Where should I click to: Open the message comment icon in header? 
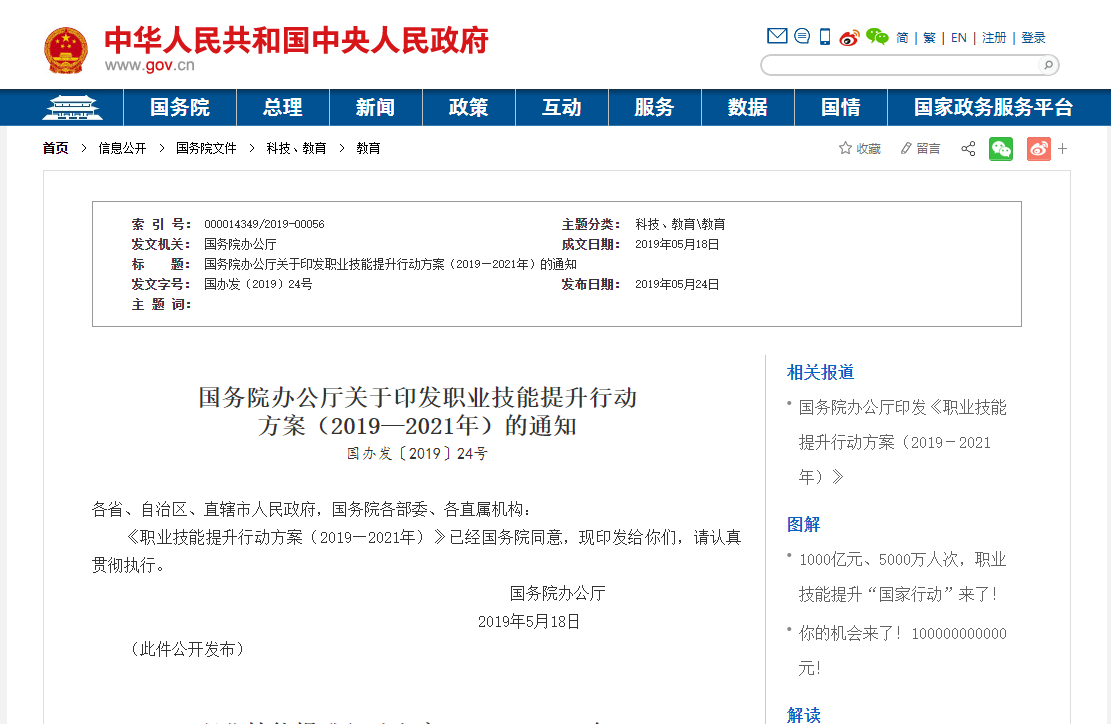[801, 36]
